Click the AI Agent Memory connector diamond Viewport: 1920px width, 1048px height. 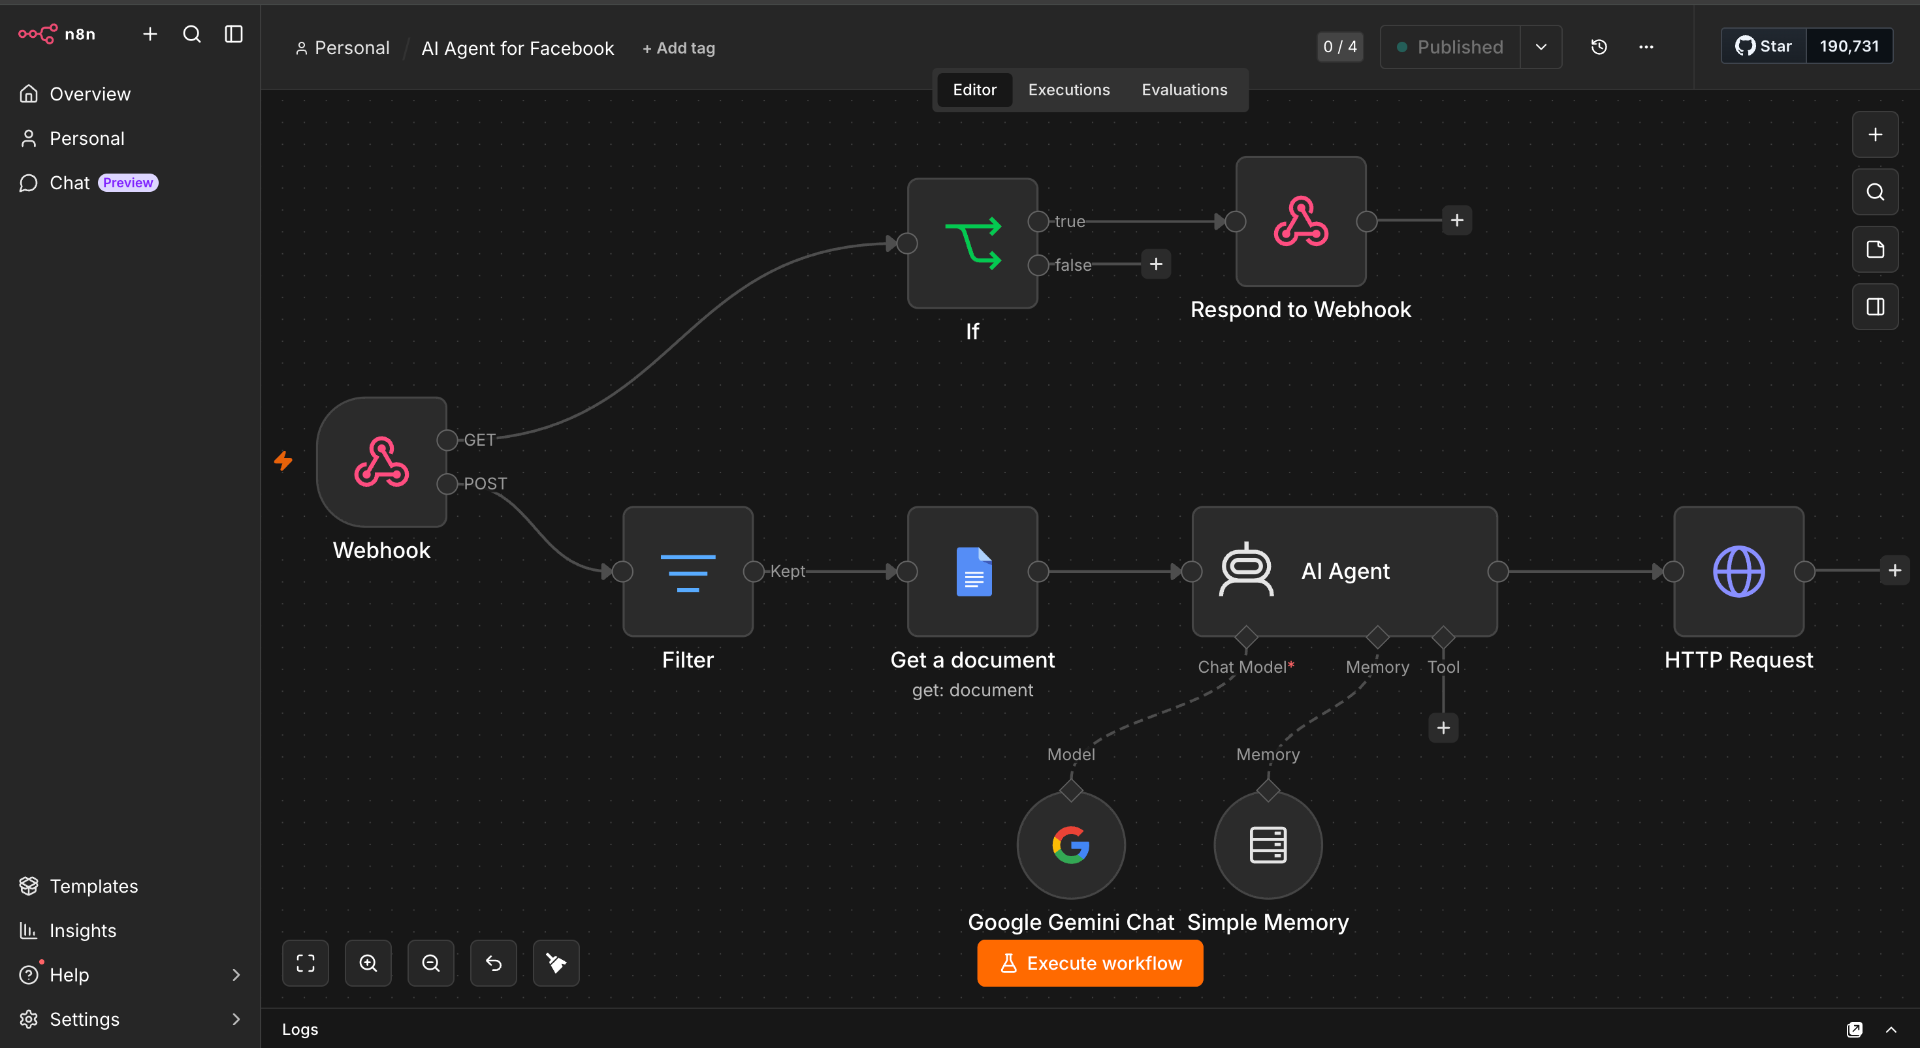click(x=1378, y=637)
